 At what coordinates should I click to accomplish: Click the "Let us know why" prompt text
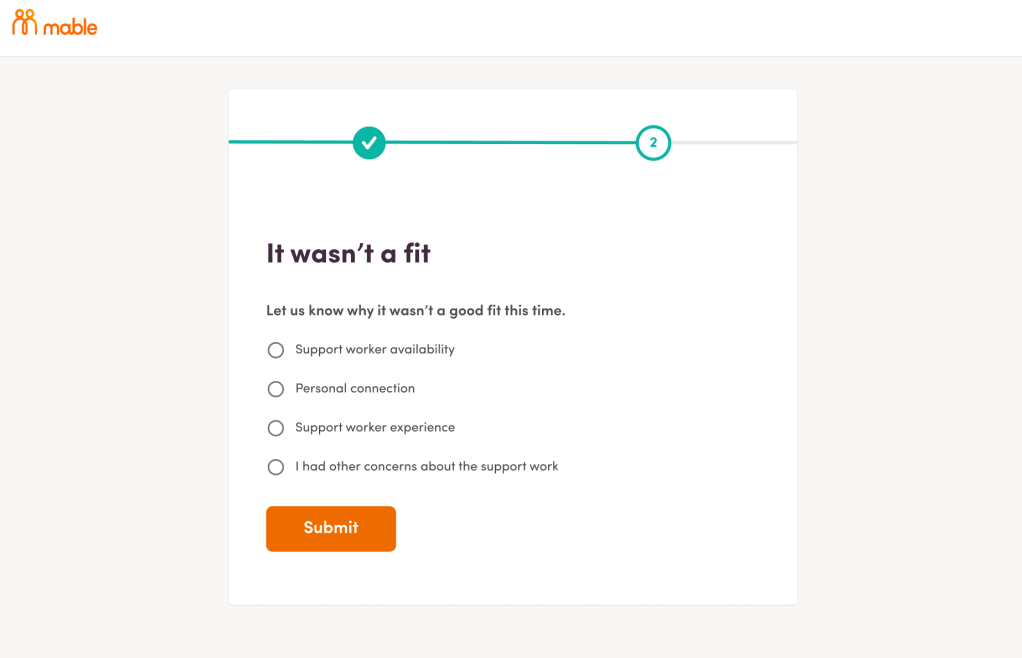[x=415, y=311]
